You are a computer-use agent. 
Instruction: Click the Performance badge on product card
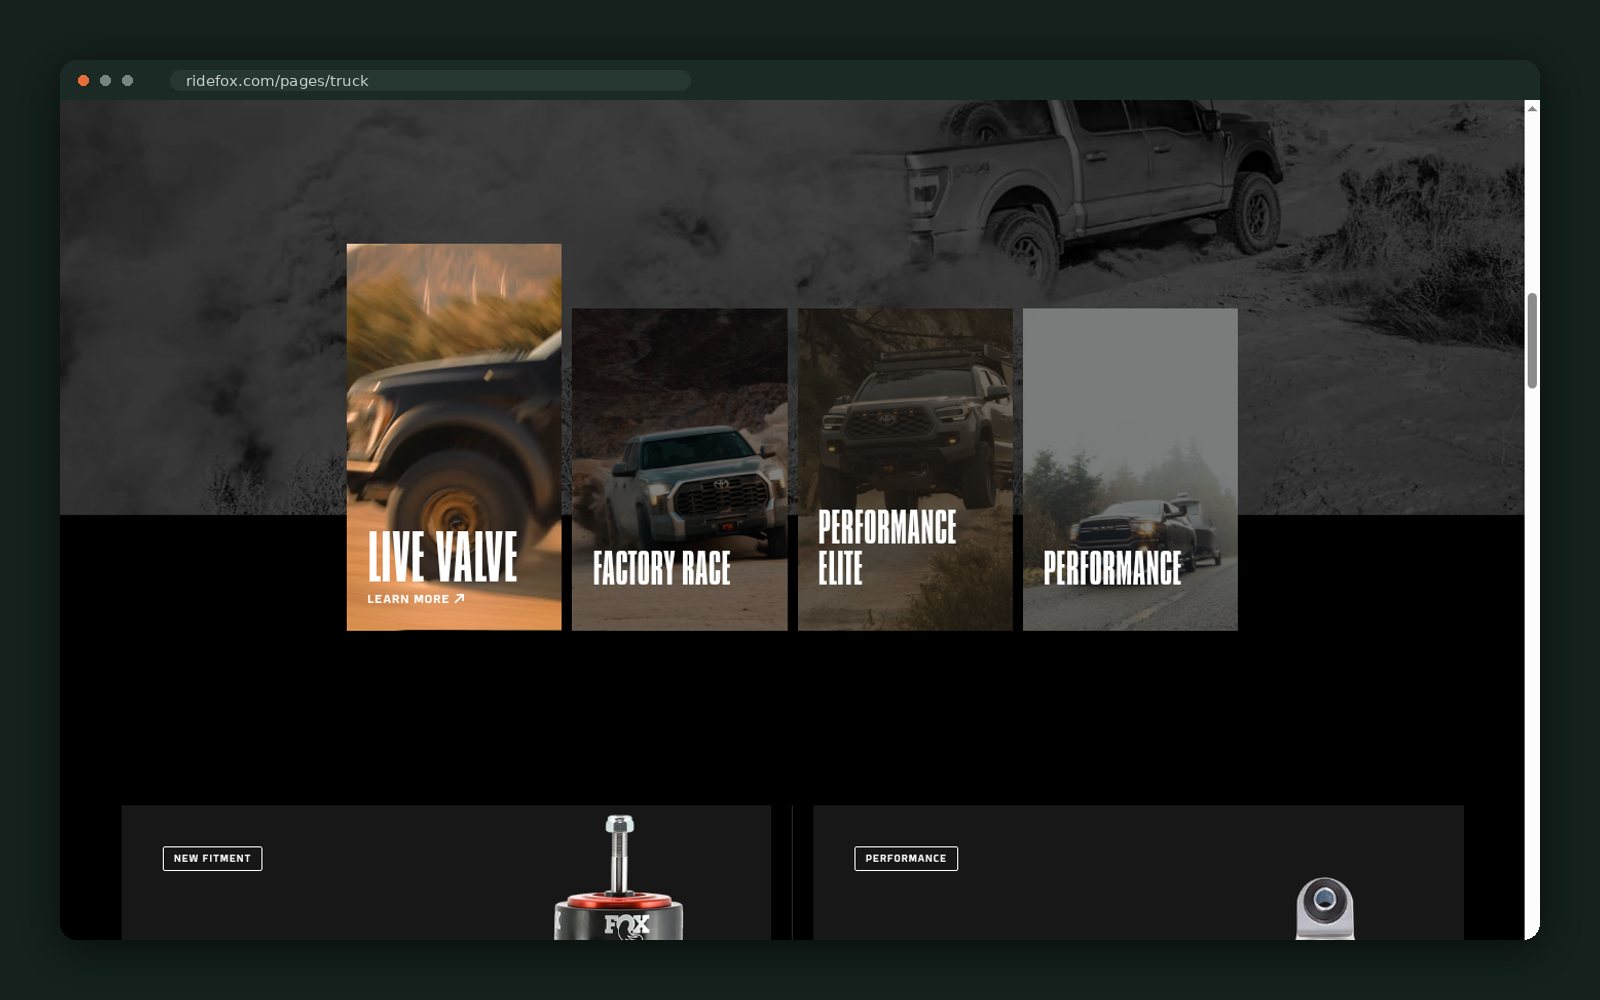(x=906, y=858)
